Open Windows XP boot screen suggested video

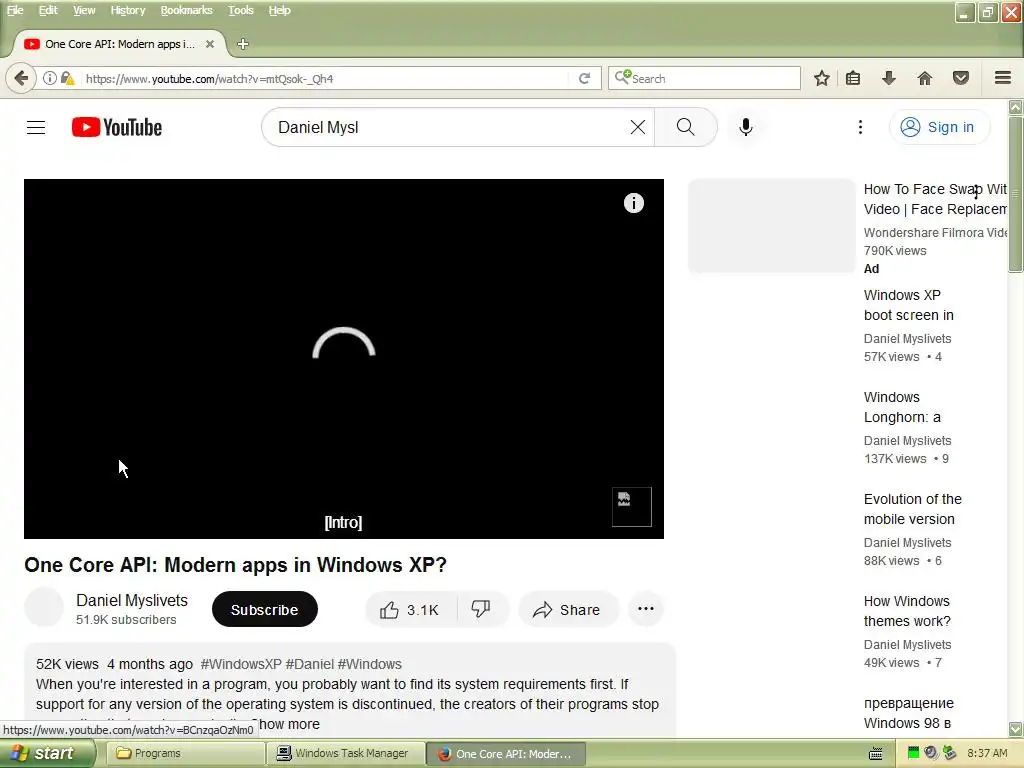tap(908, 305)
